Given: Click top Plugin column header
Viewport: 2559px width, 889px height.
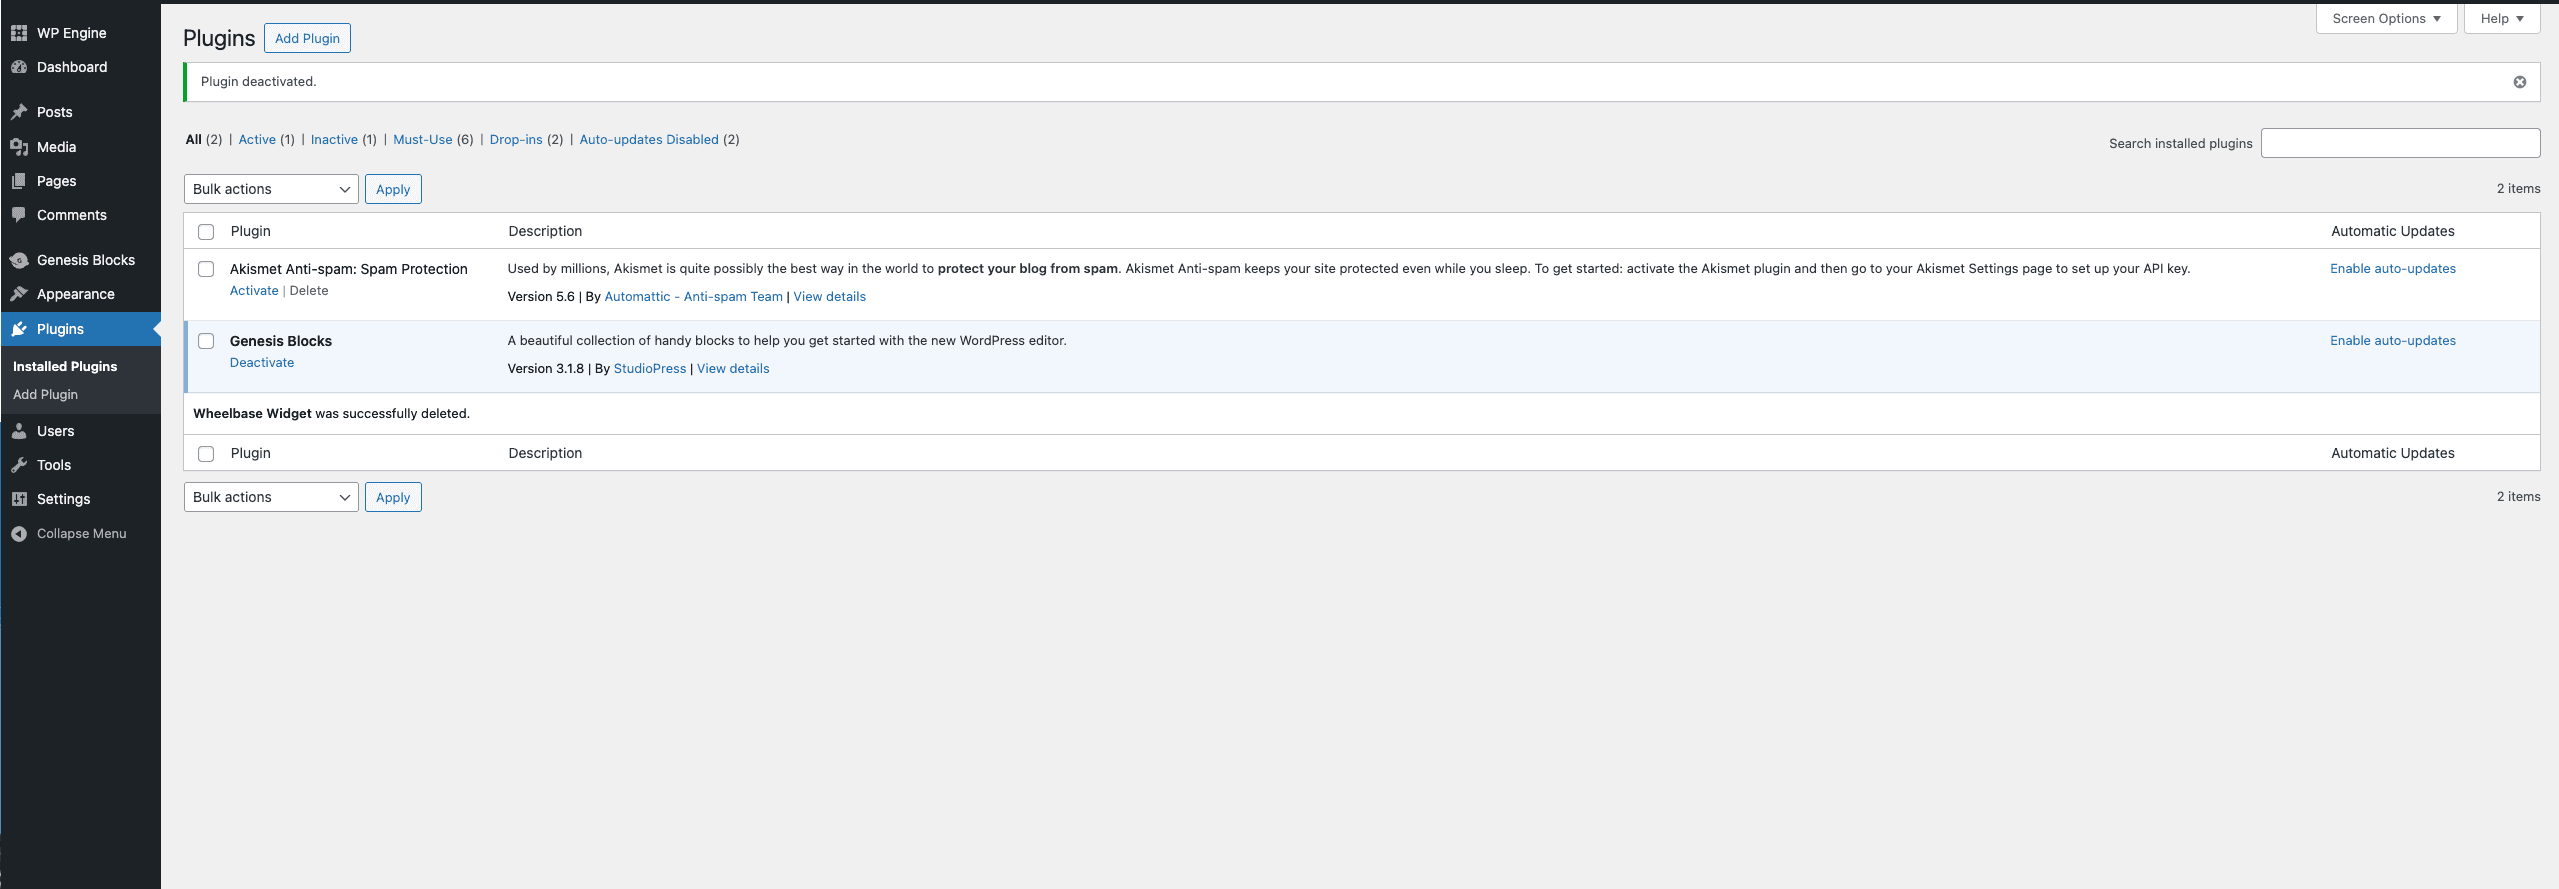Looking at the screenshot, I should click(251, 231).
